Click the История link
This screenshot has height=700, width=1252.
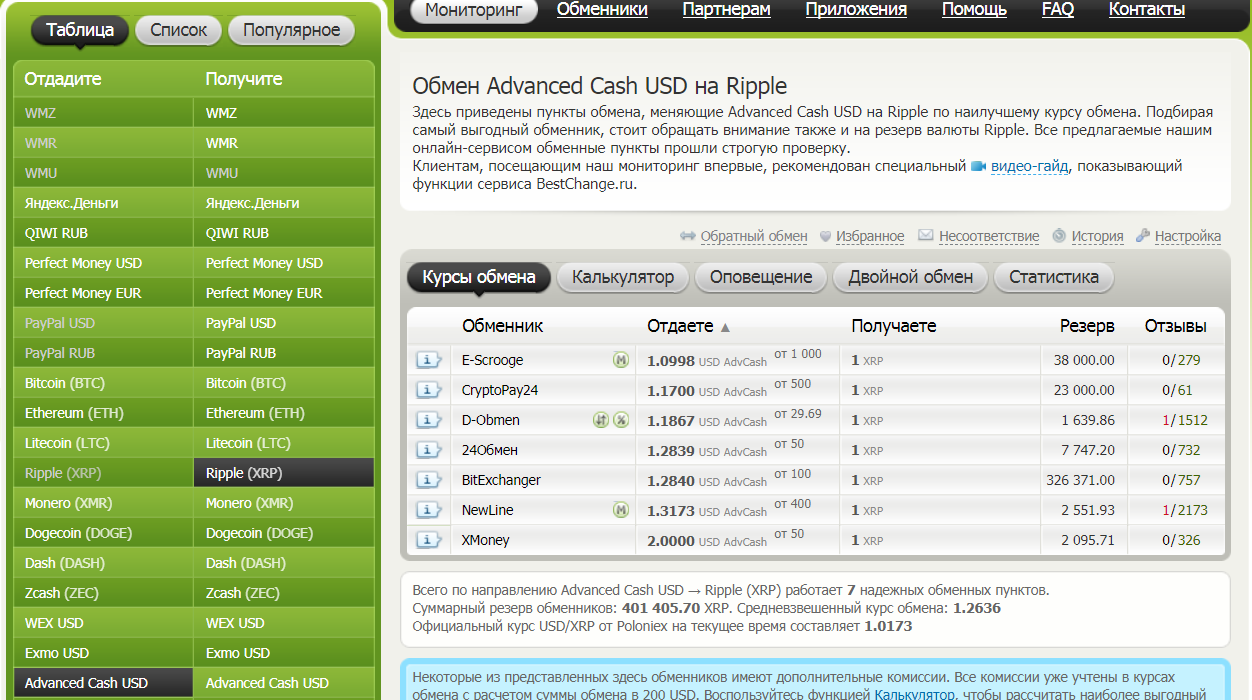[x=1098, y=236]
